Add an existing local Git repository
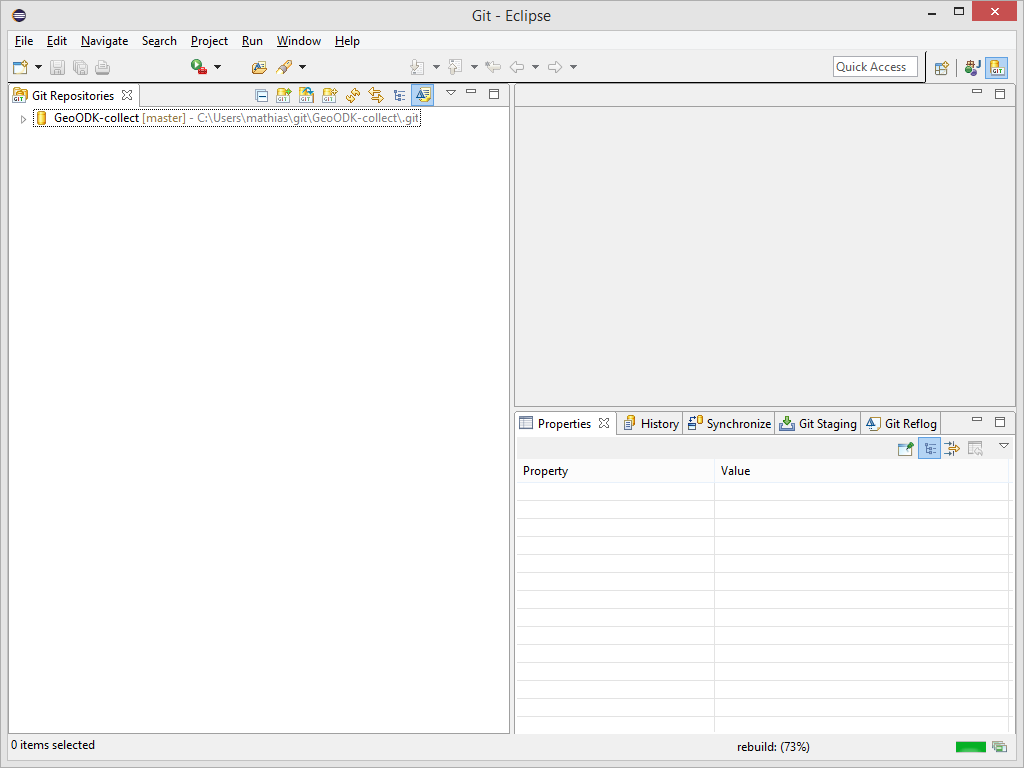 [x=283, y=95]
